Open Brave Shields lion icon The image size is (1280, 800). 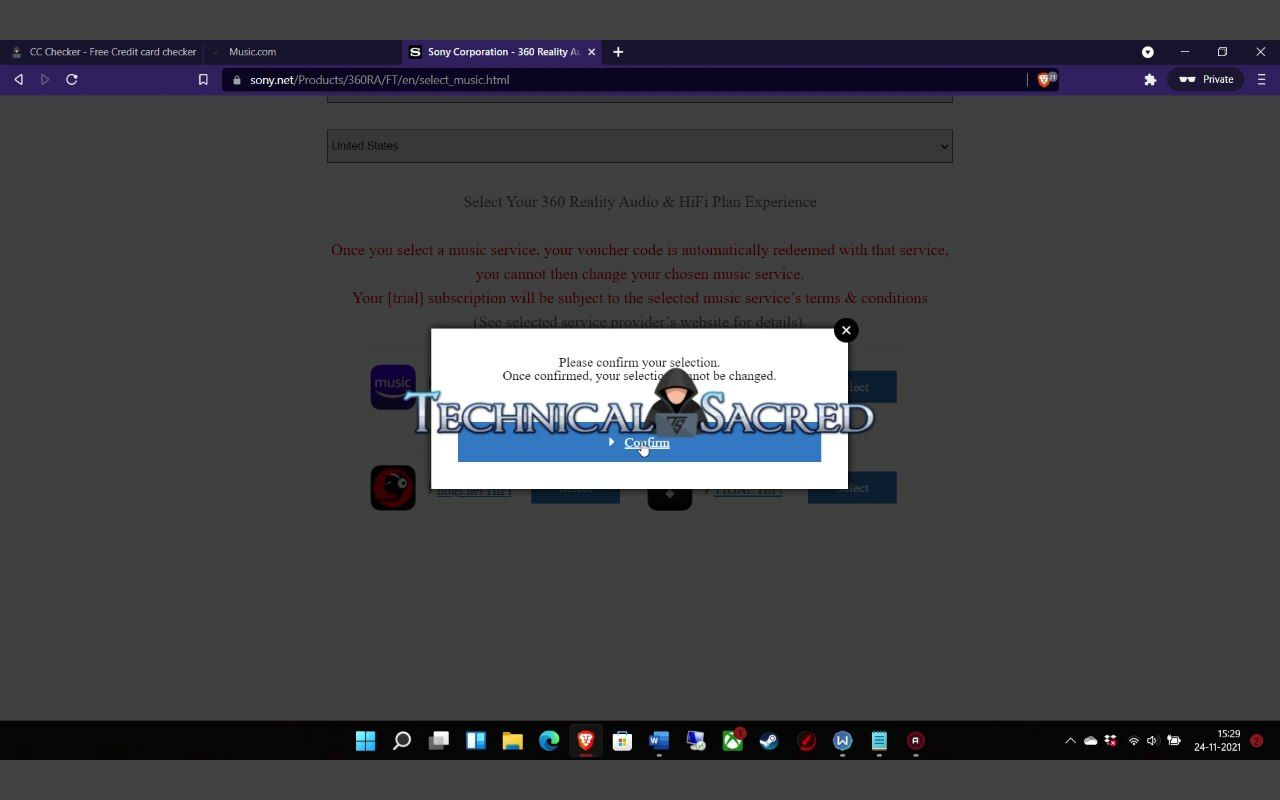click(1045, 80)
